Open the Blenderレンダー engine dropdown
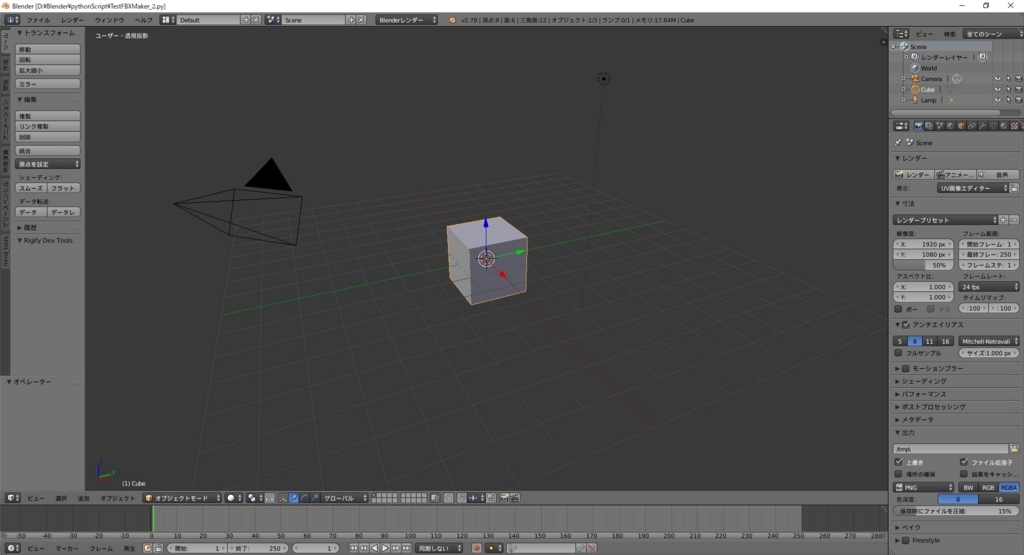 coord(406,20)
